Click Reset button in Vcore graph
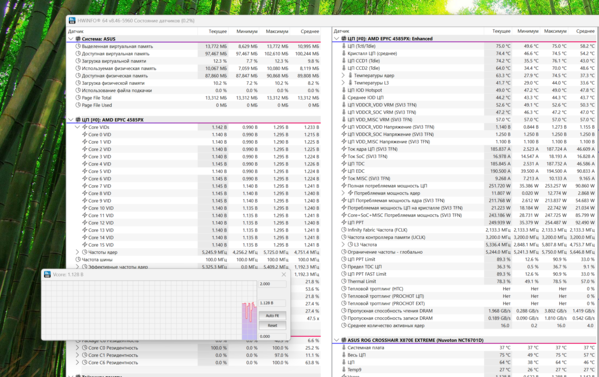Viewport: 599px width, 377px height. pos(272,325)
